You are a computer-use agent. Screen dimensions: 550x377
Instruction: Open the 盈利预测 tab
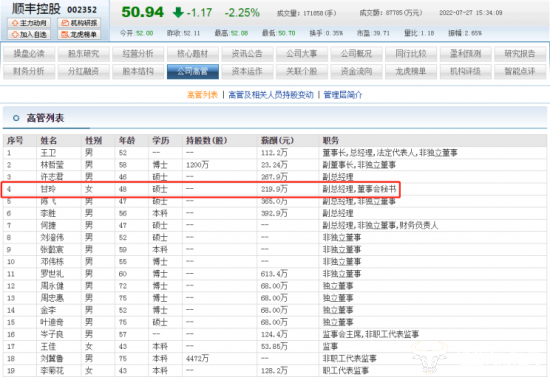coord(465,54)
